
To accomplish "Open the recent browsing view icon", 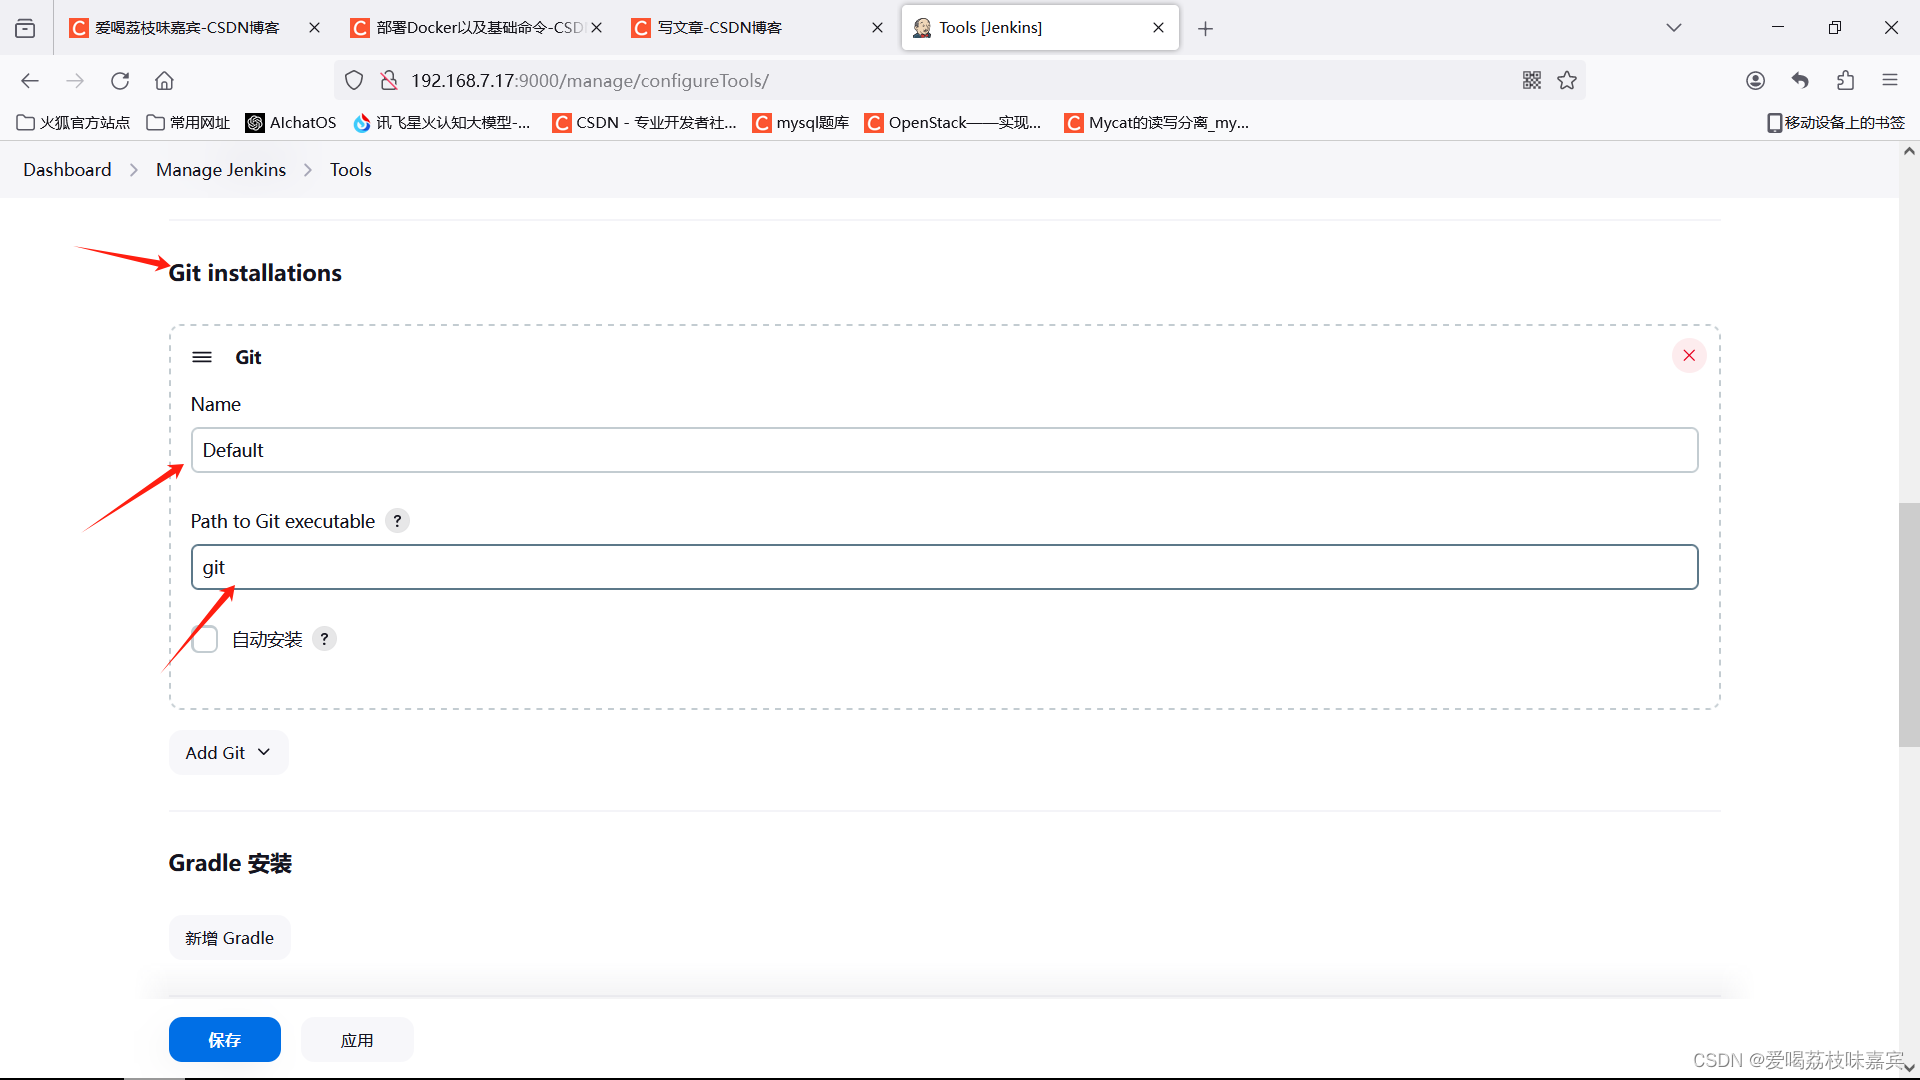I will [25, 29].
